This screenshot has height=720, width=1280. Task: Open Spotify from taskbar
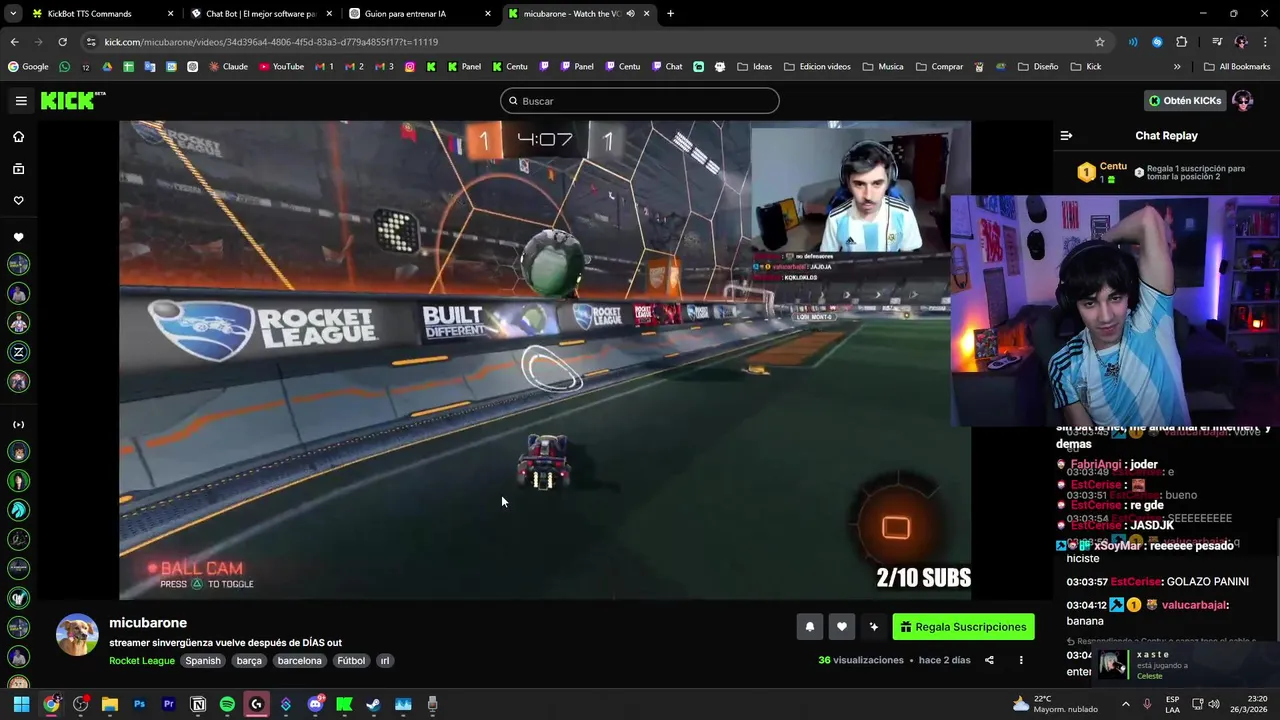[x=227, y=704]
